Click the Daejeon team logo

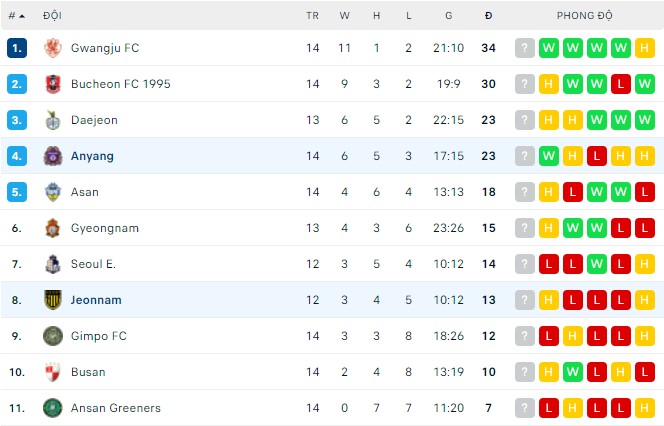coord(53,120)
